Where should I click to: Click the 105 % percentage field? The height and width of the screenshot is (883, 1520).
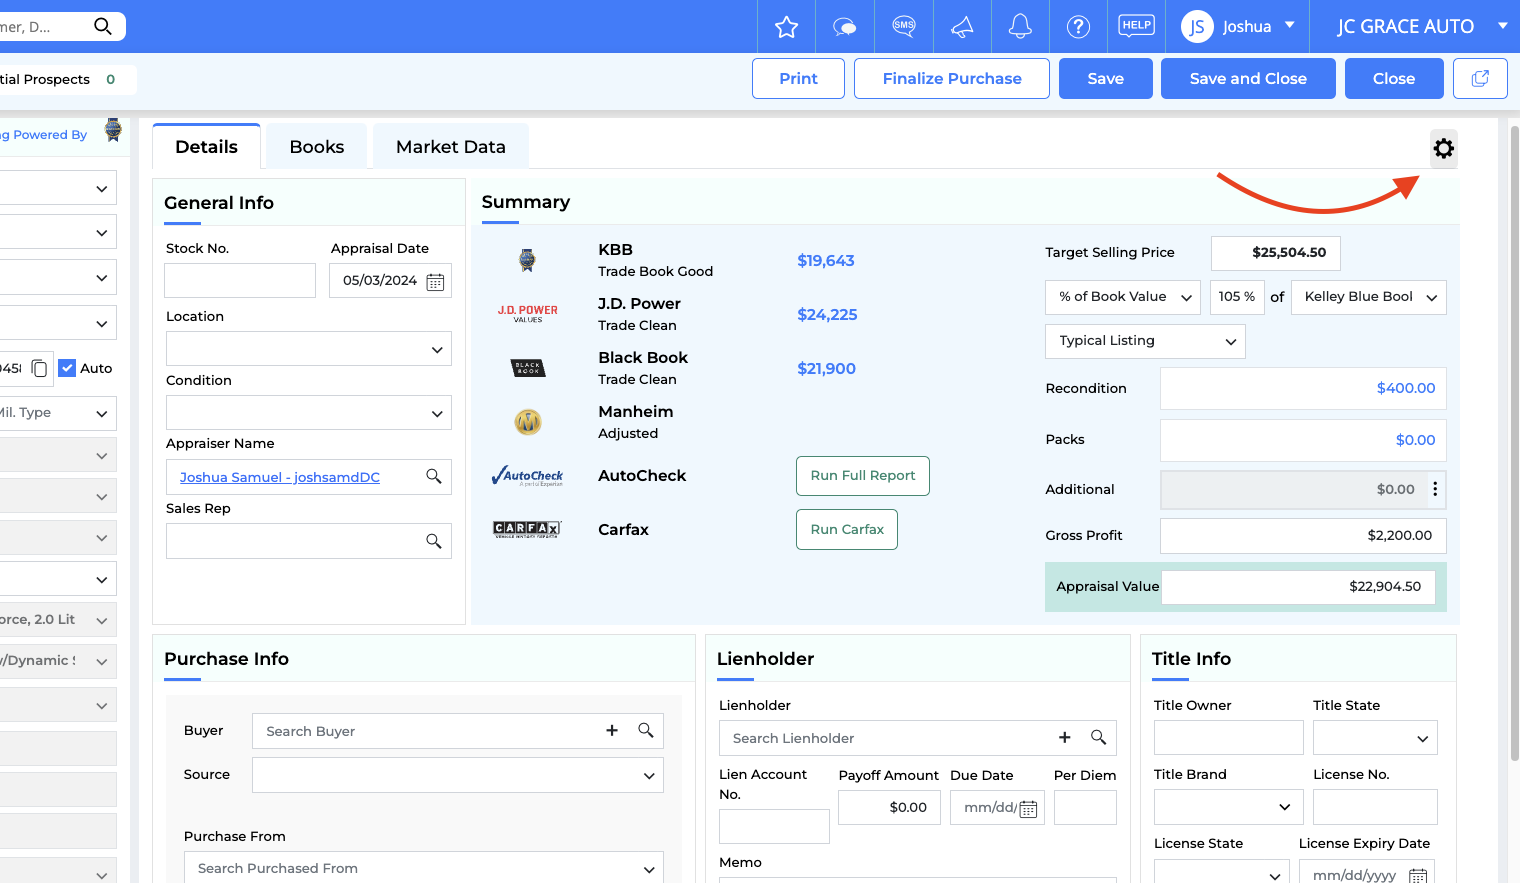1237,297
